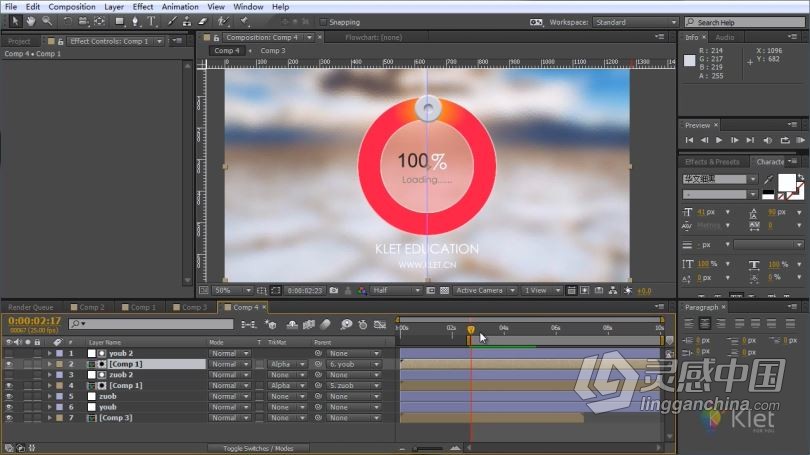Hide the Comp 3 layer in timeline
This screenshot has width=810, height=455.
pos(9,418)
